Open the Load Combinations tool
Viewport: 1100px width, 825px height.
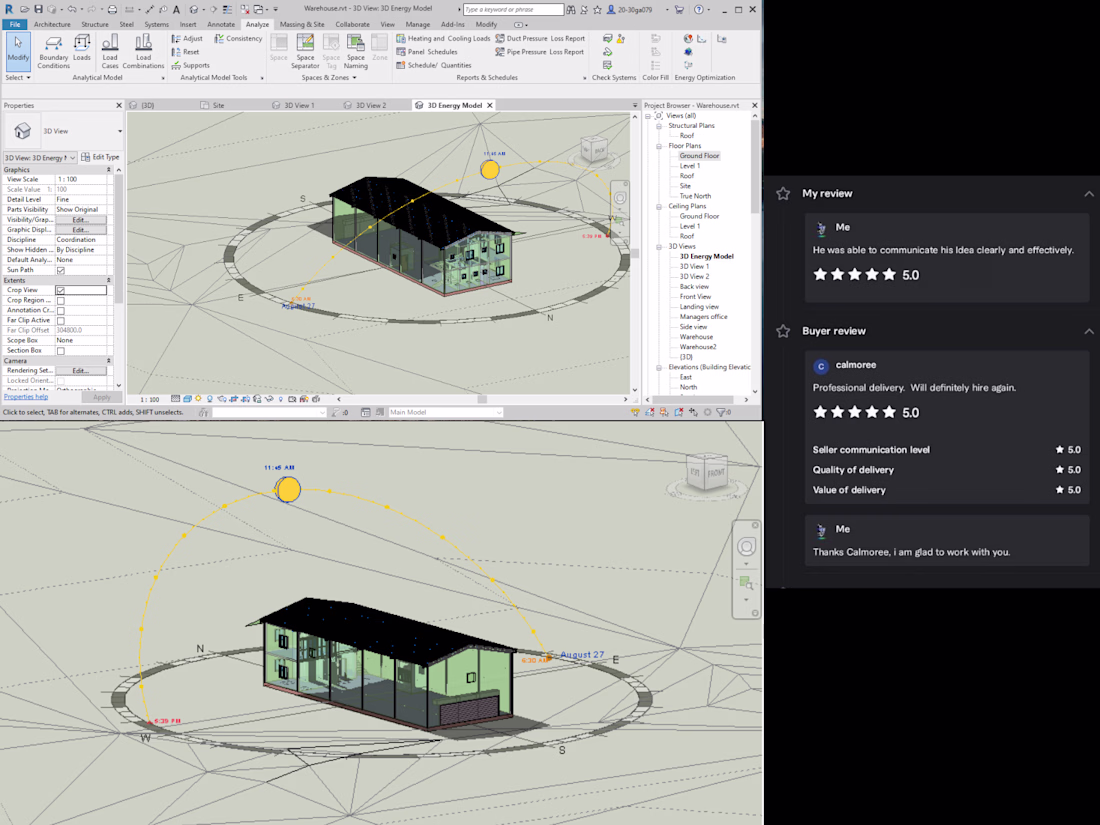point(143,49)
